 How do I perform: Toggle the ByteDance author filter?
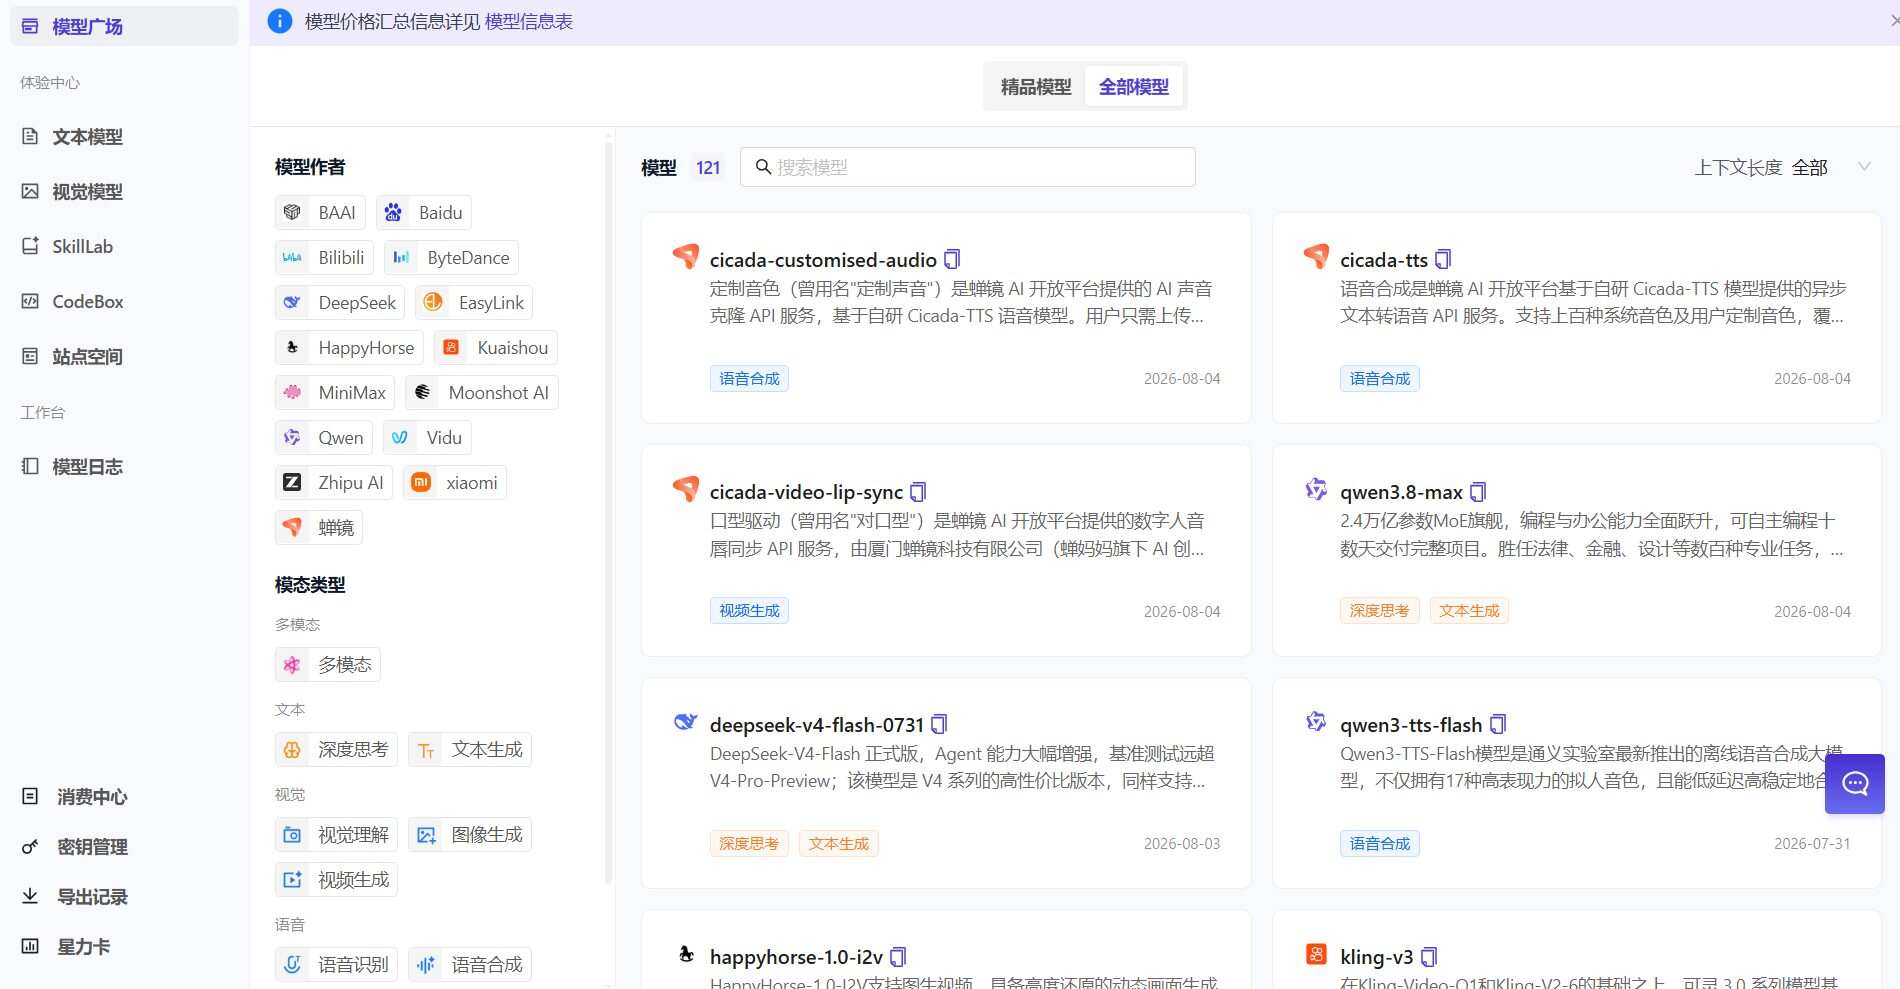point(451,257)
